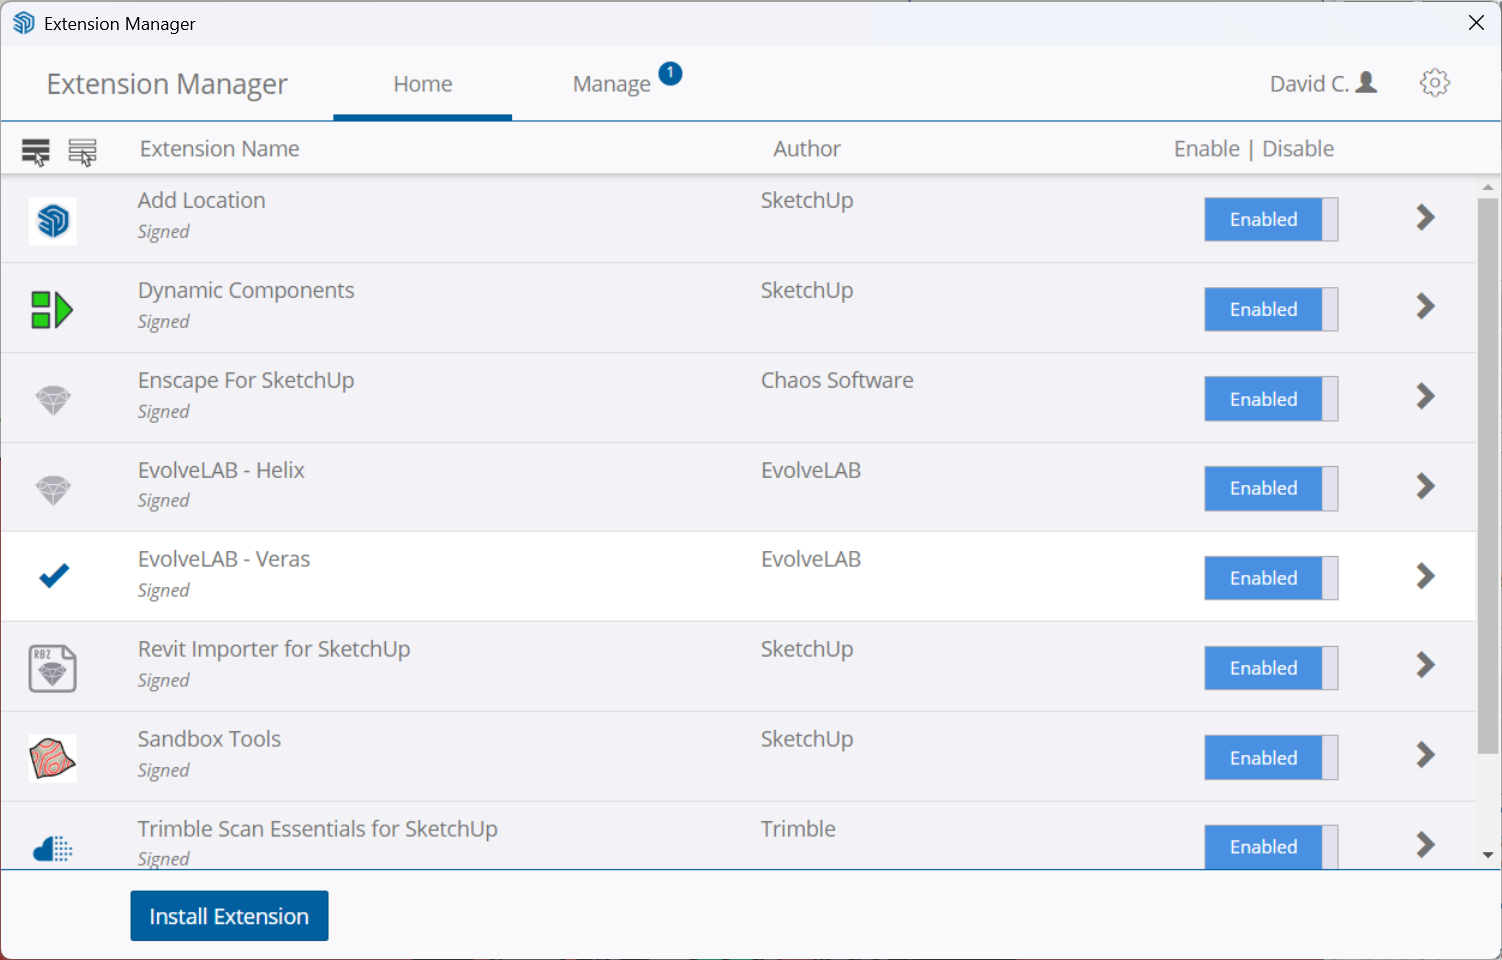
Task: Select the Dynamic Components extension name
Action: (x=246, y=290)
